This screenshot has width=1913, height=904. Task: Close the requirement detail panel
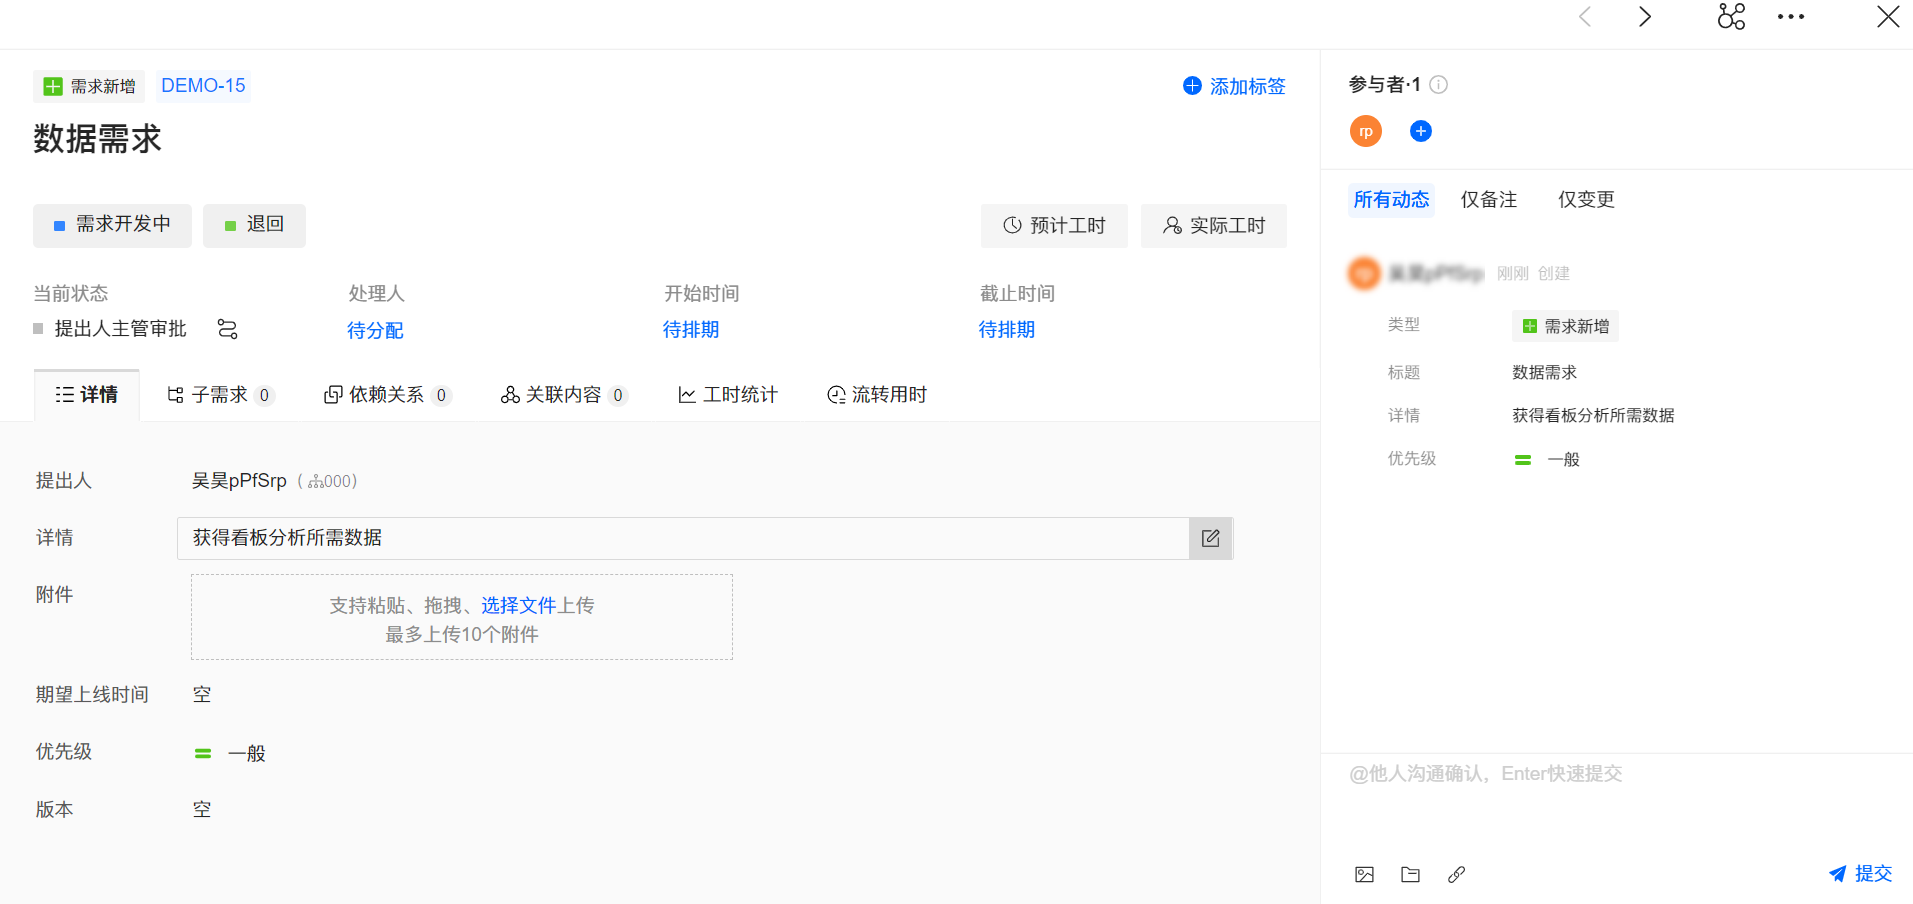click(1888, 17)
